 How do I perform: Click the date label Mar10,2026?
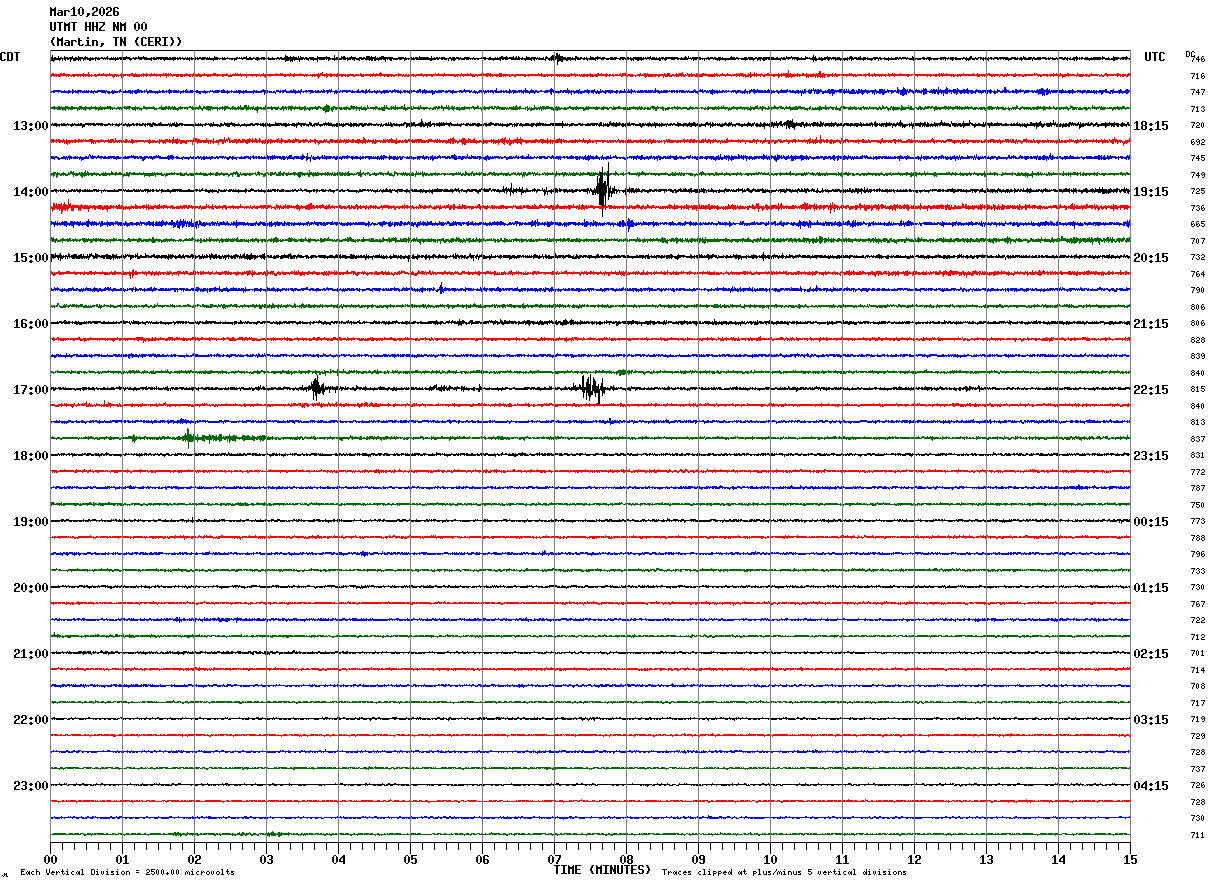coord(84,12)
